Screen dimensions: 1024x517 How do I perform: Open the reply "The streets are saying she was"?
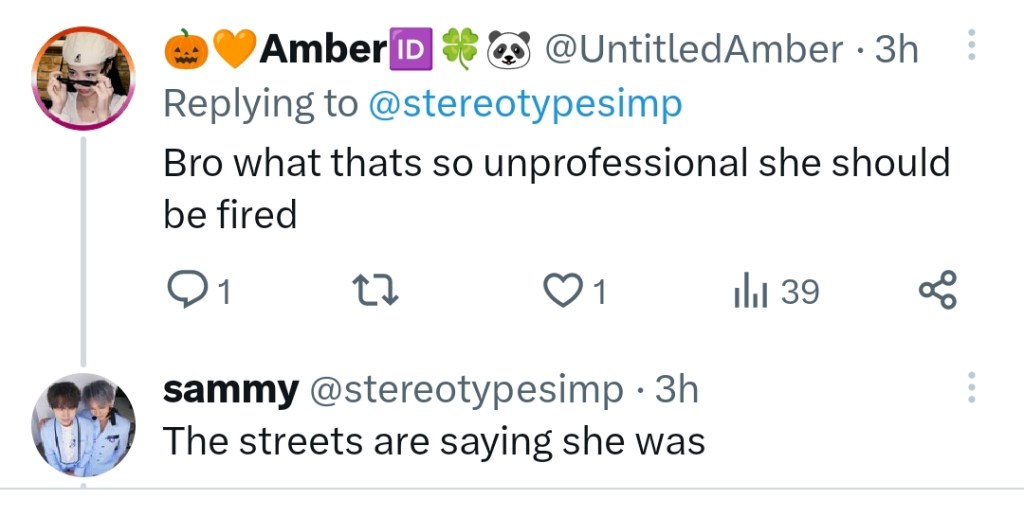coord(434,440)
